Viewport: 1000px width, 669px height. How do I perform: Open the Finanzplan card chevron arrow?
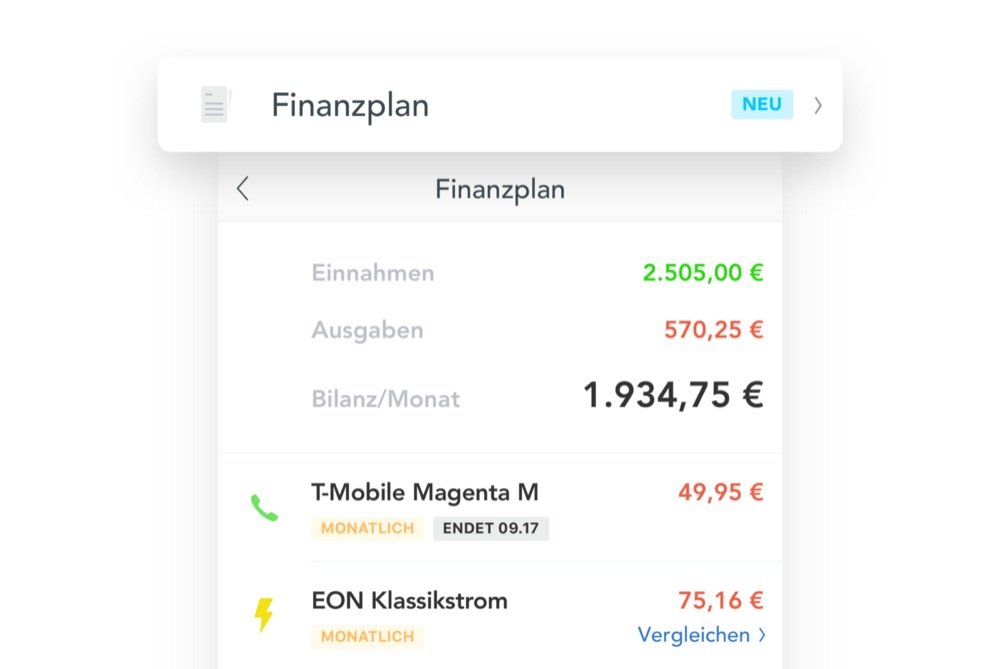(818, 105)
